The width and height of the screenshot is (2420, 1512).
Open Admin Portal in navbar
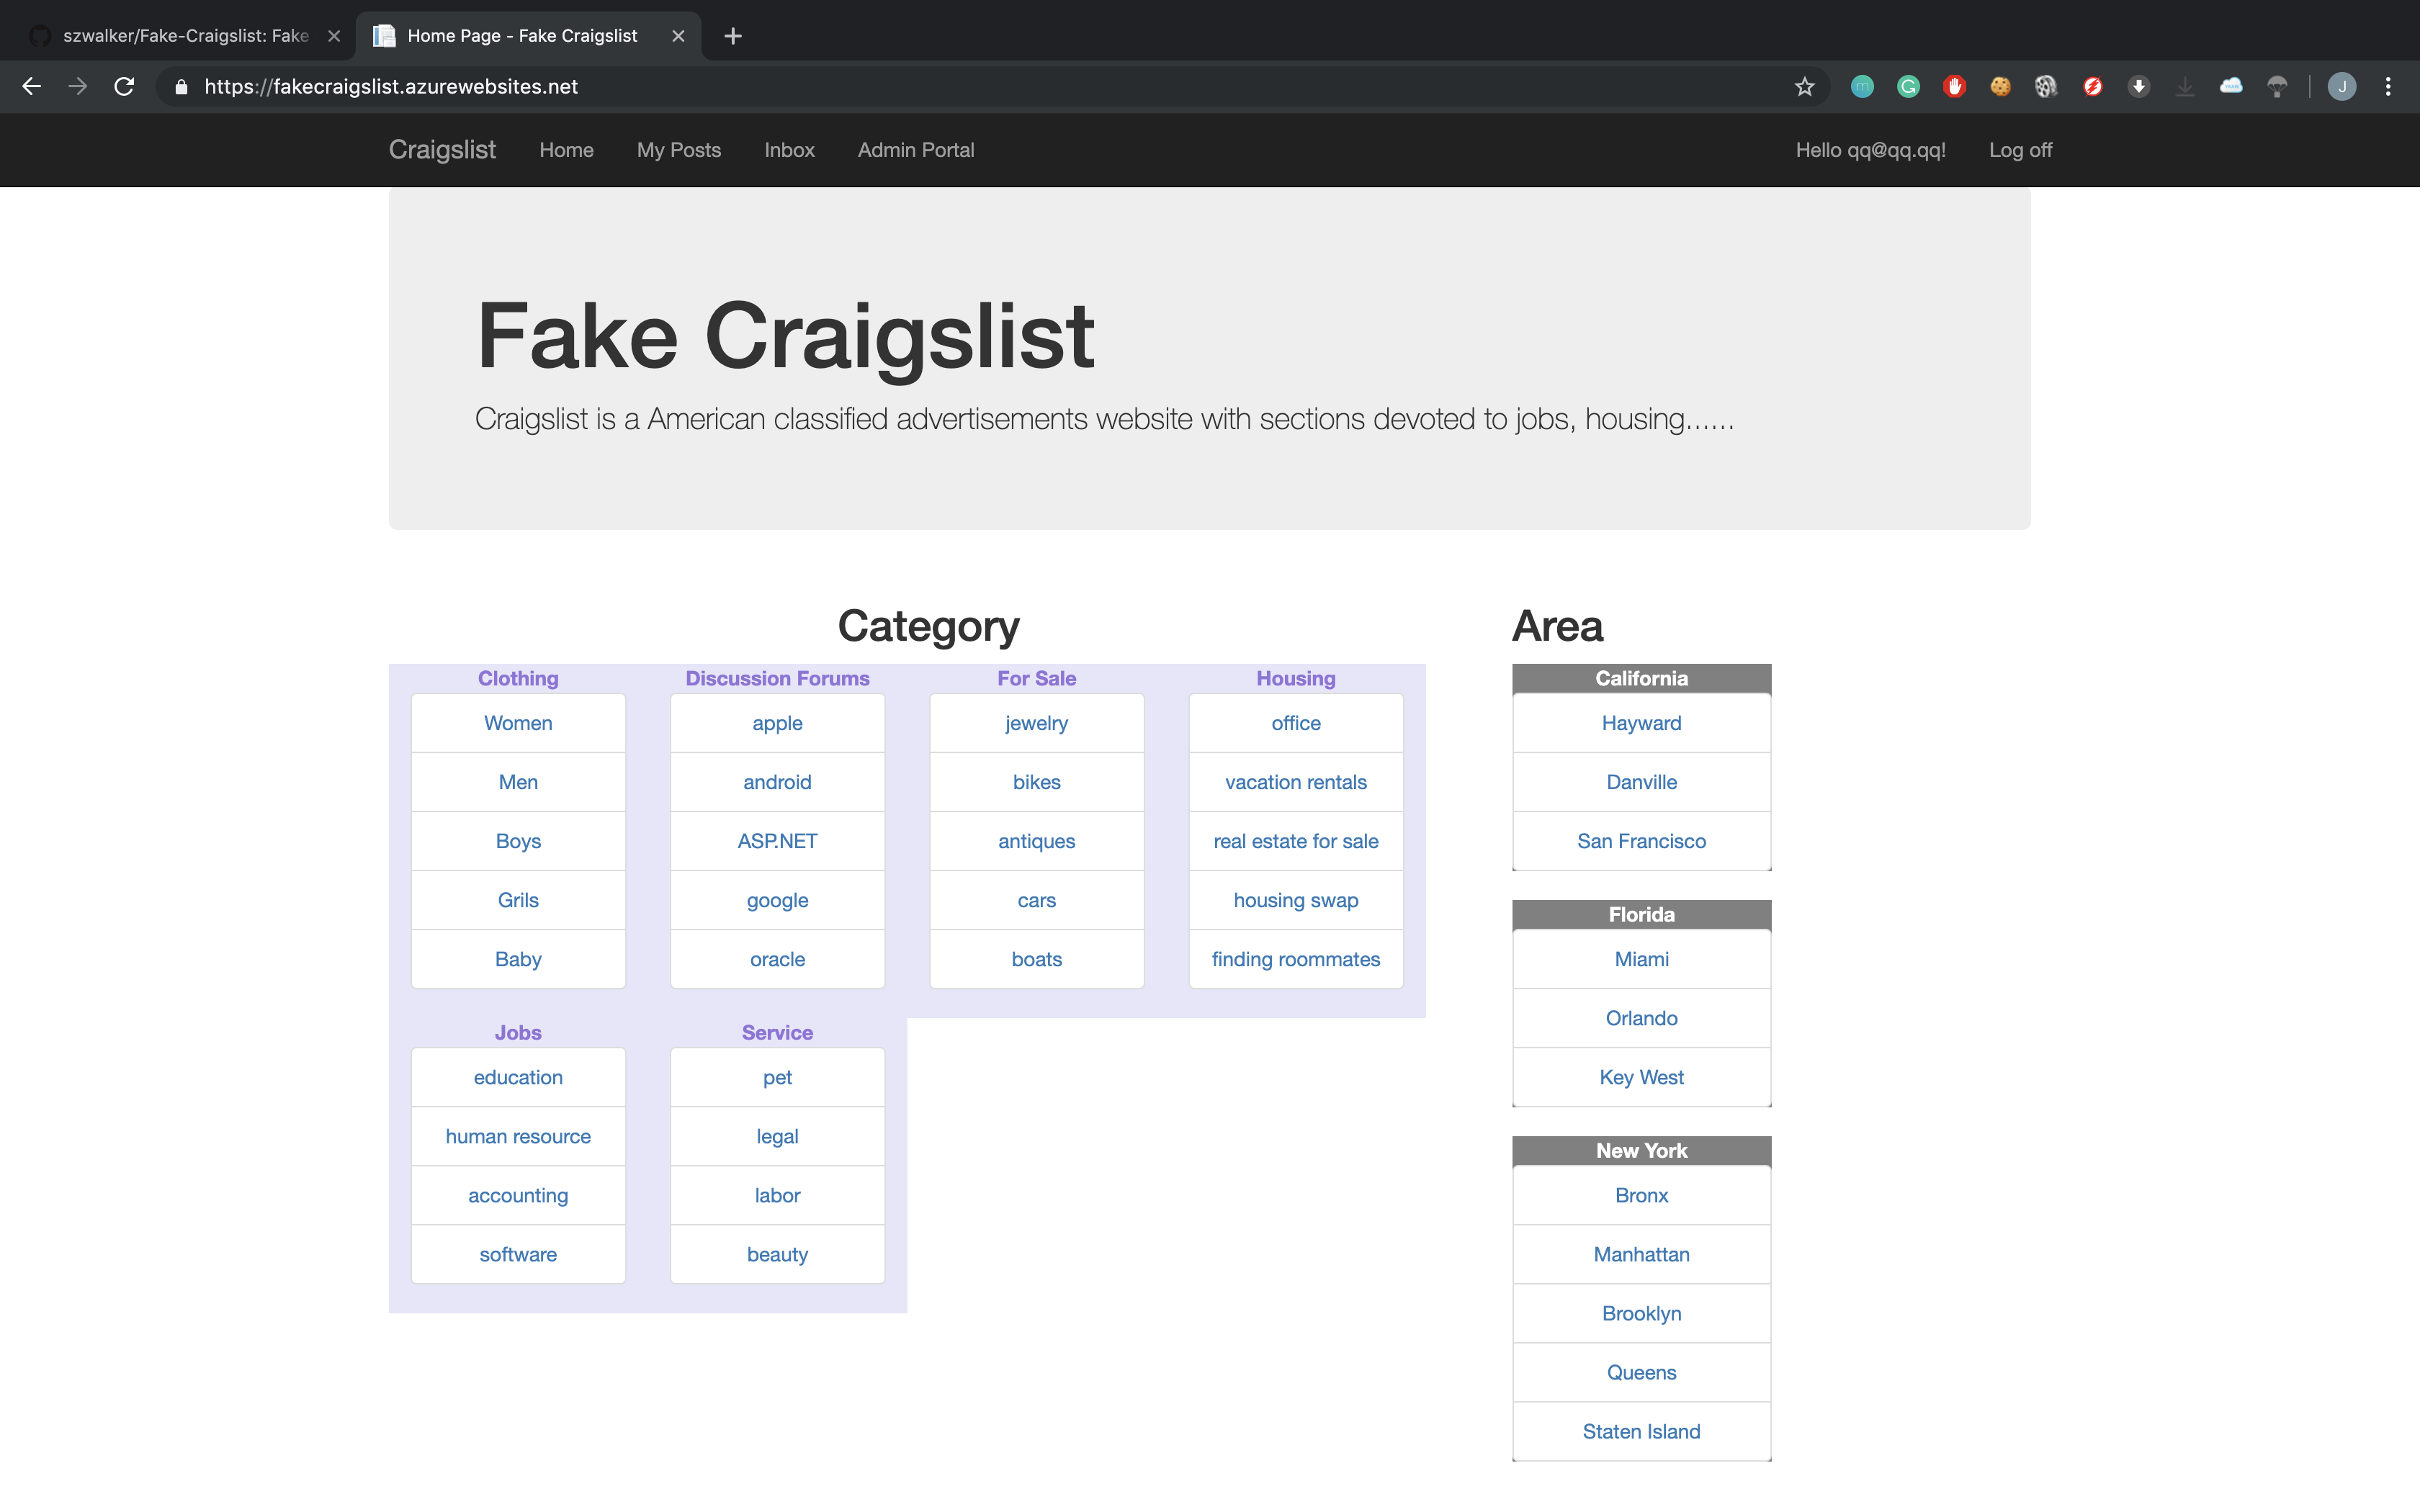click(x=915, y=150)
